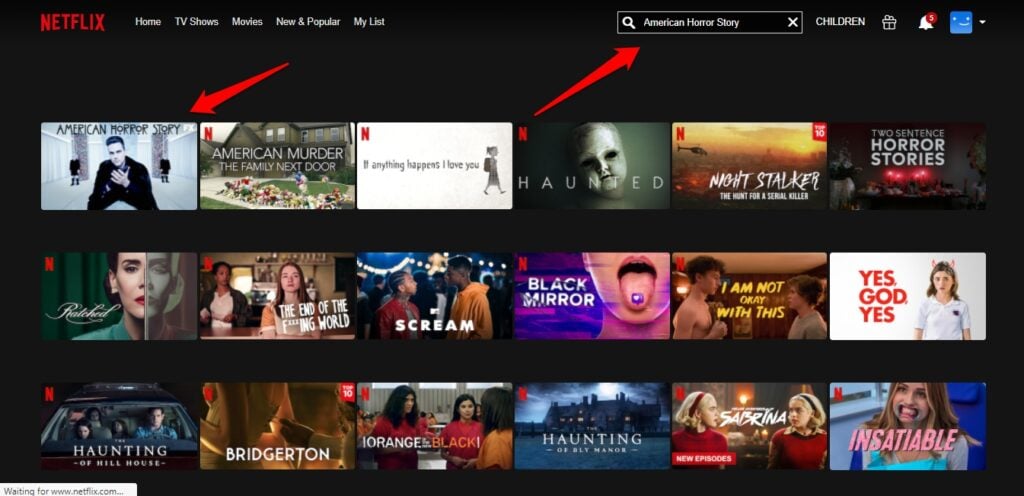Switch to the CHILDREN profile link

(x=840, y=22)
